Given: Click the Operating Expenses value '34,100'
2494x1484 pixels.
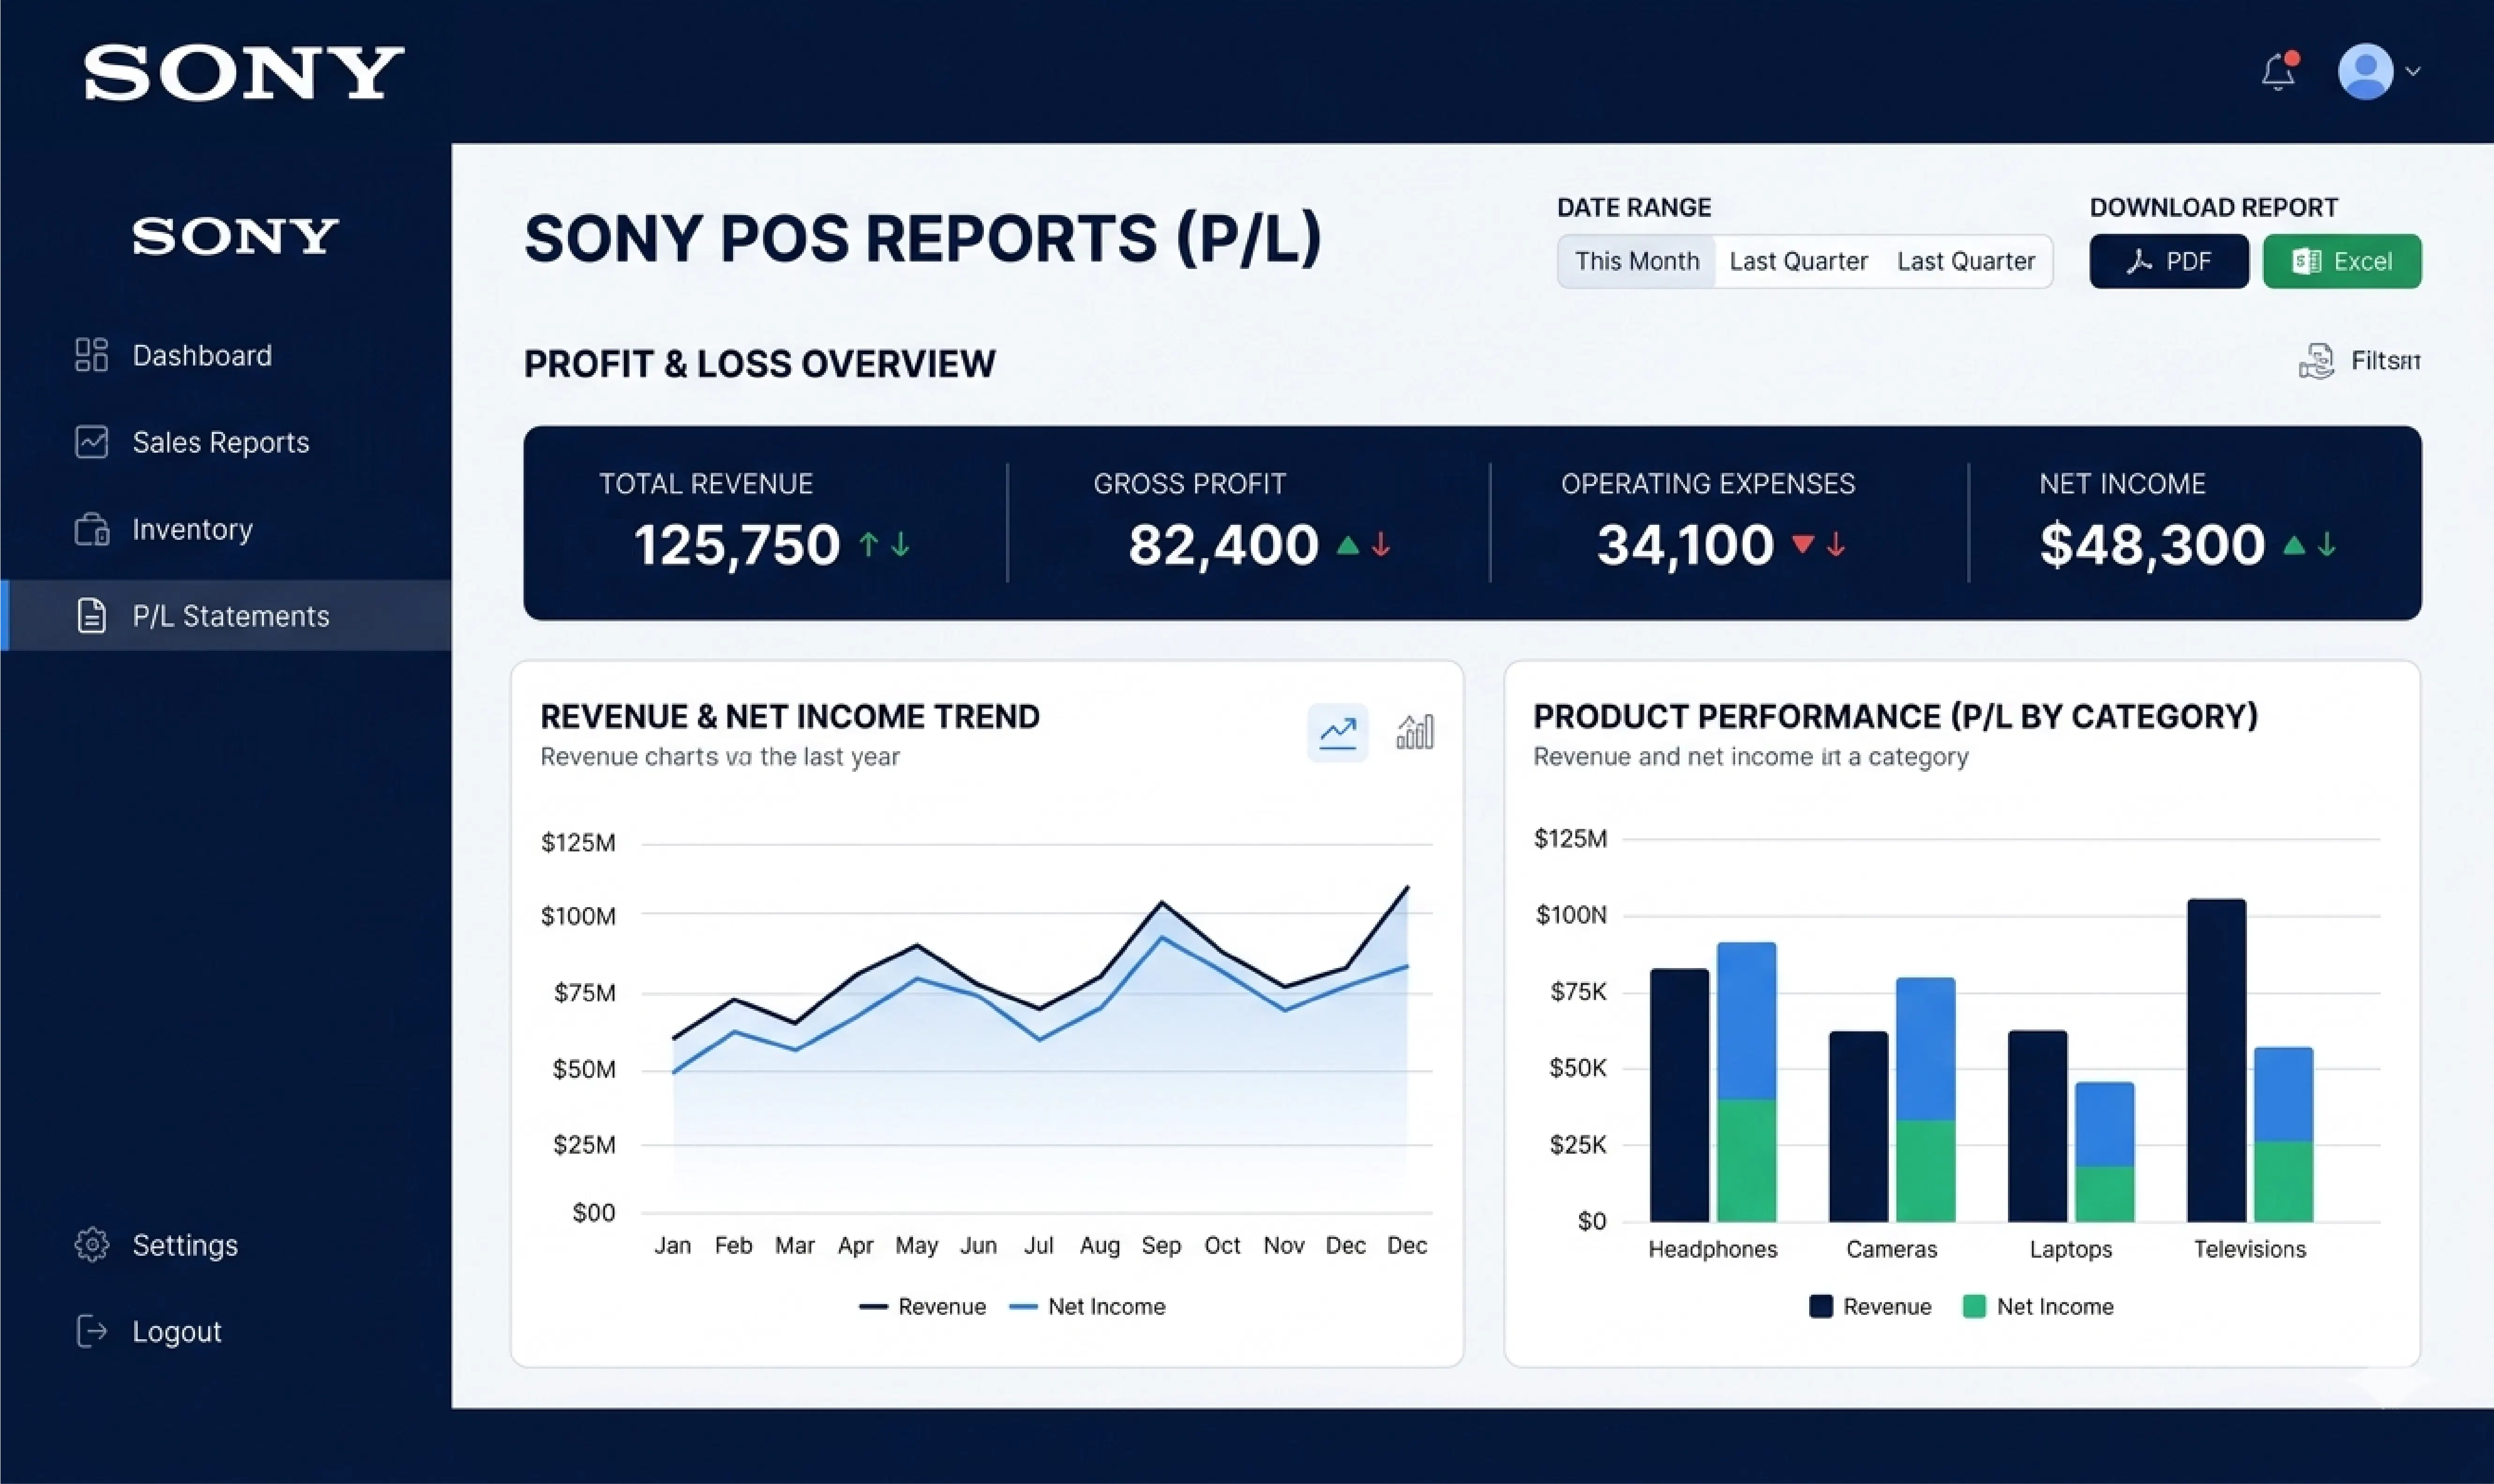Looking at the screenshot, I should (1685, 545).
